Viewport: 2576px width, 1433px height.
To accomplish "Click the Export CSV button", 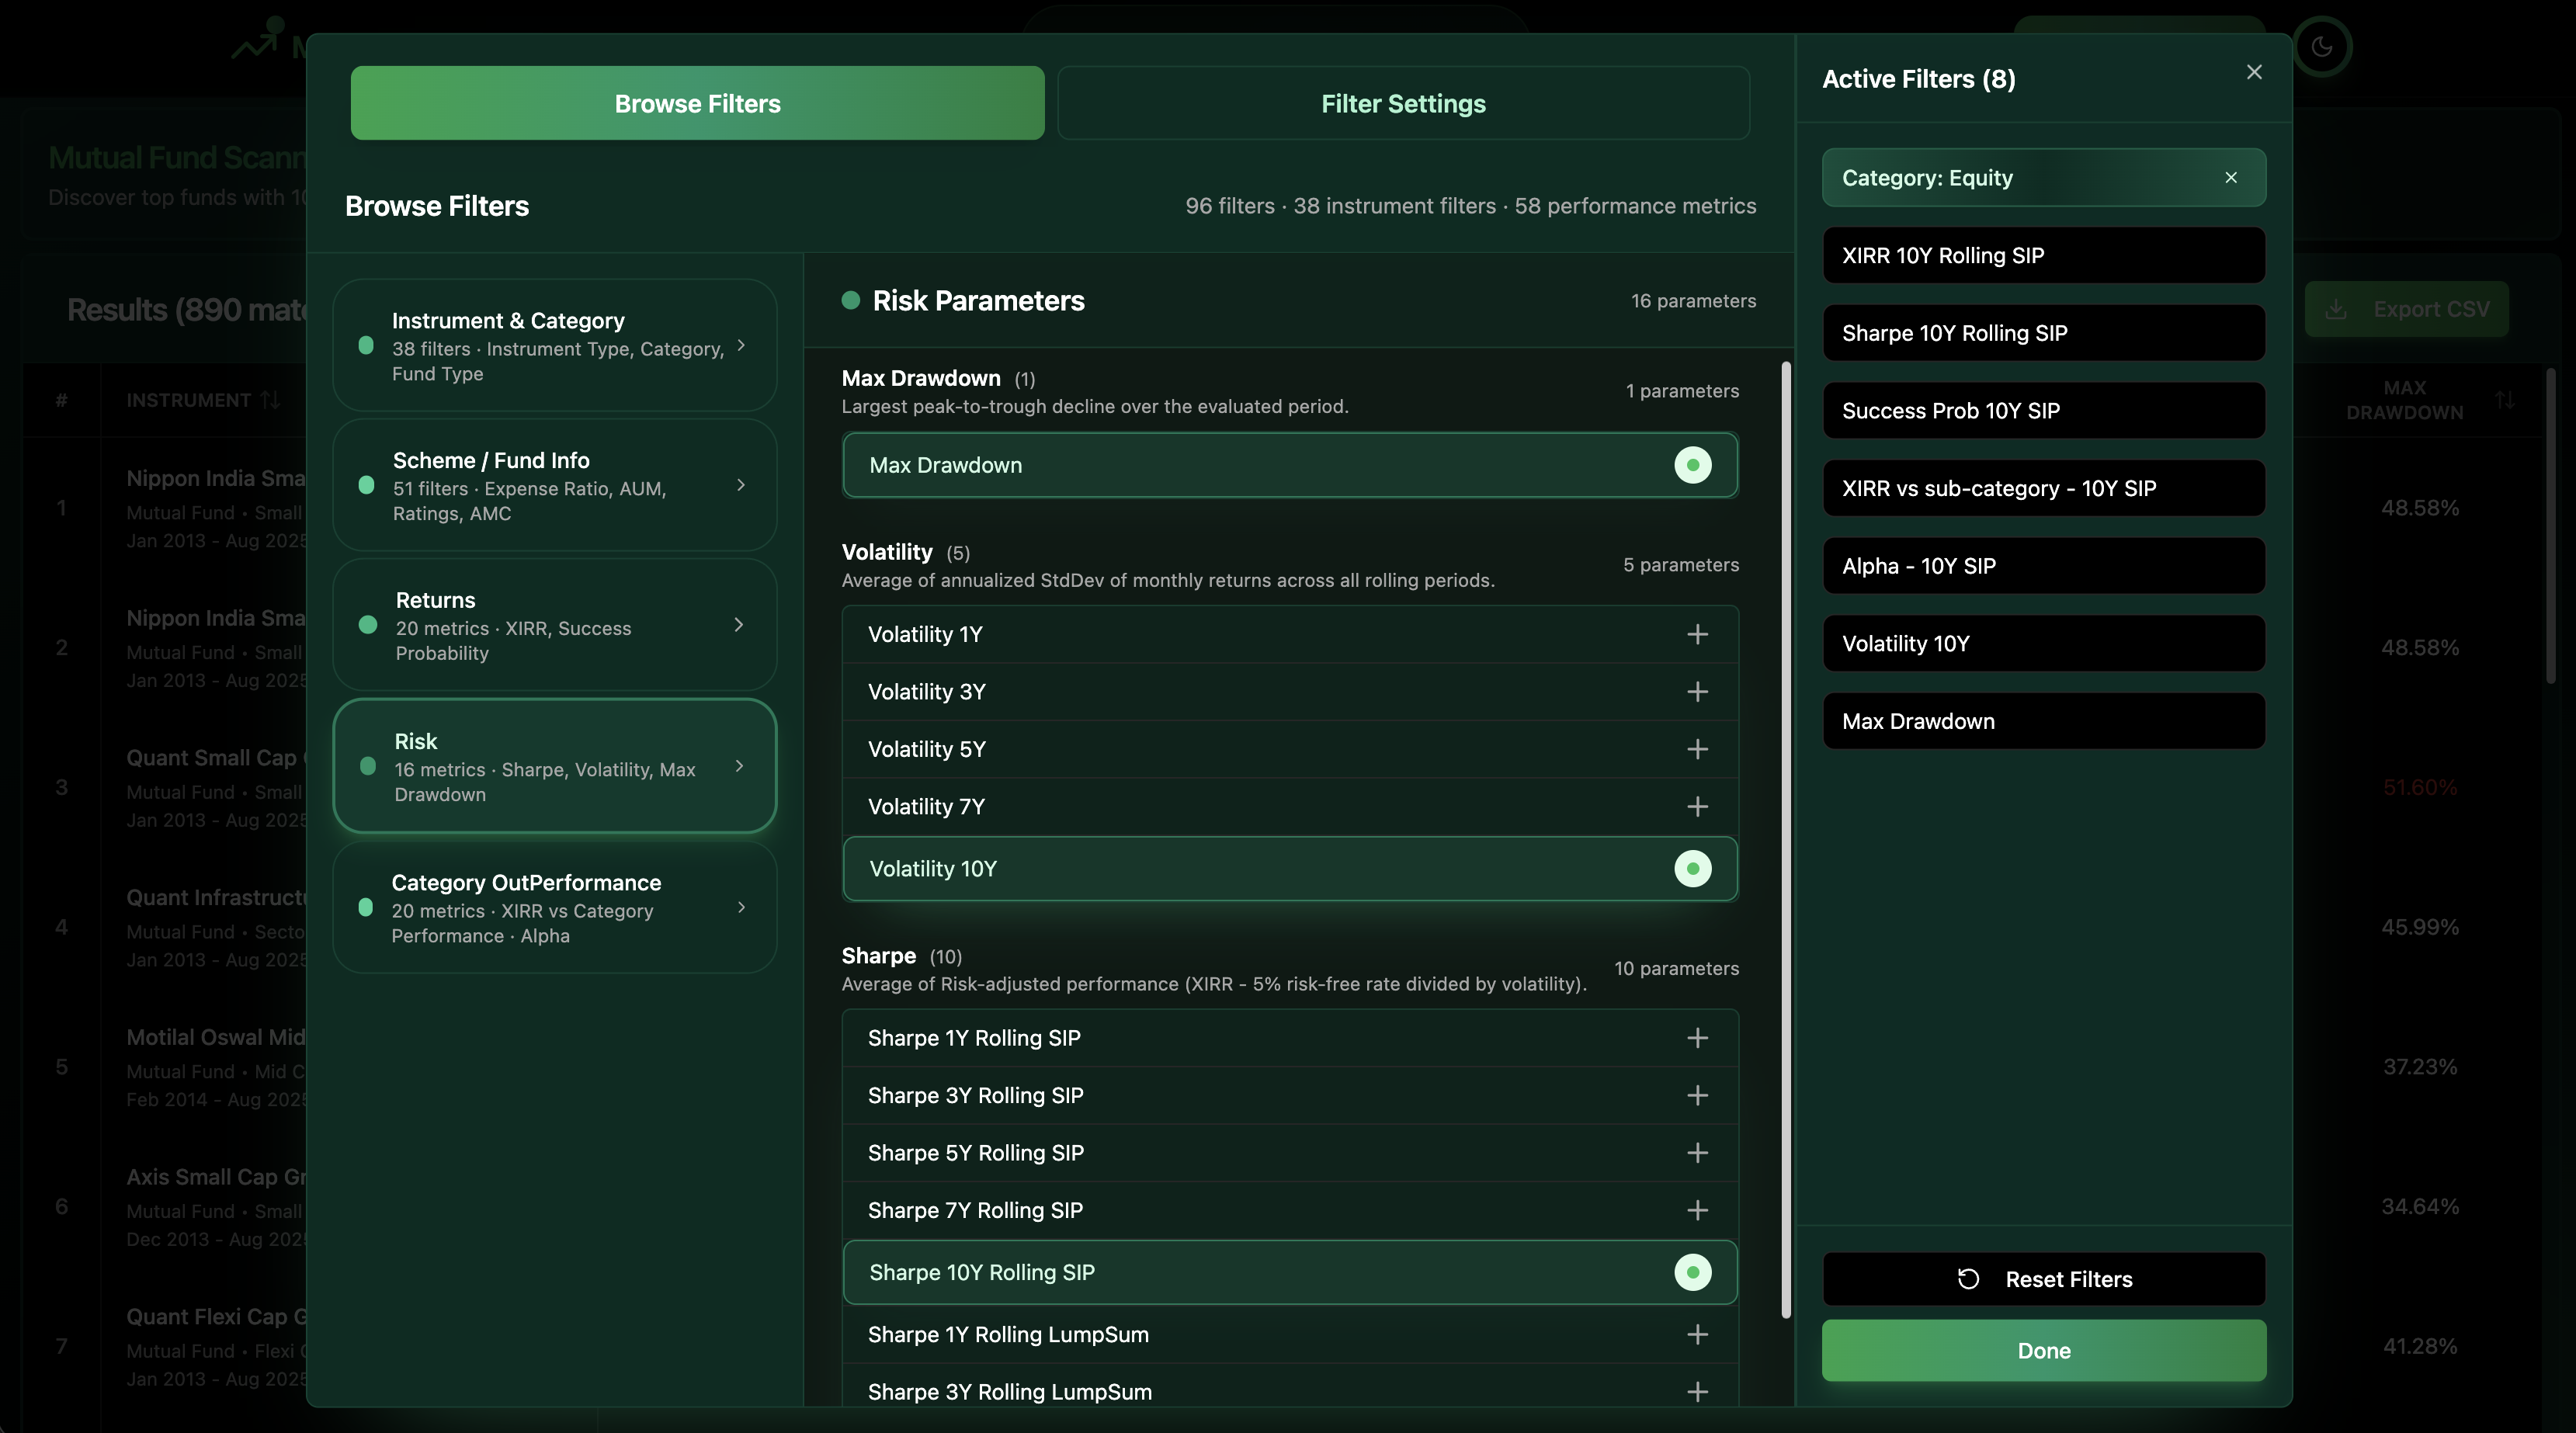I will point(2407,309).
